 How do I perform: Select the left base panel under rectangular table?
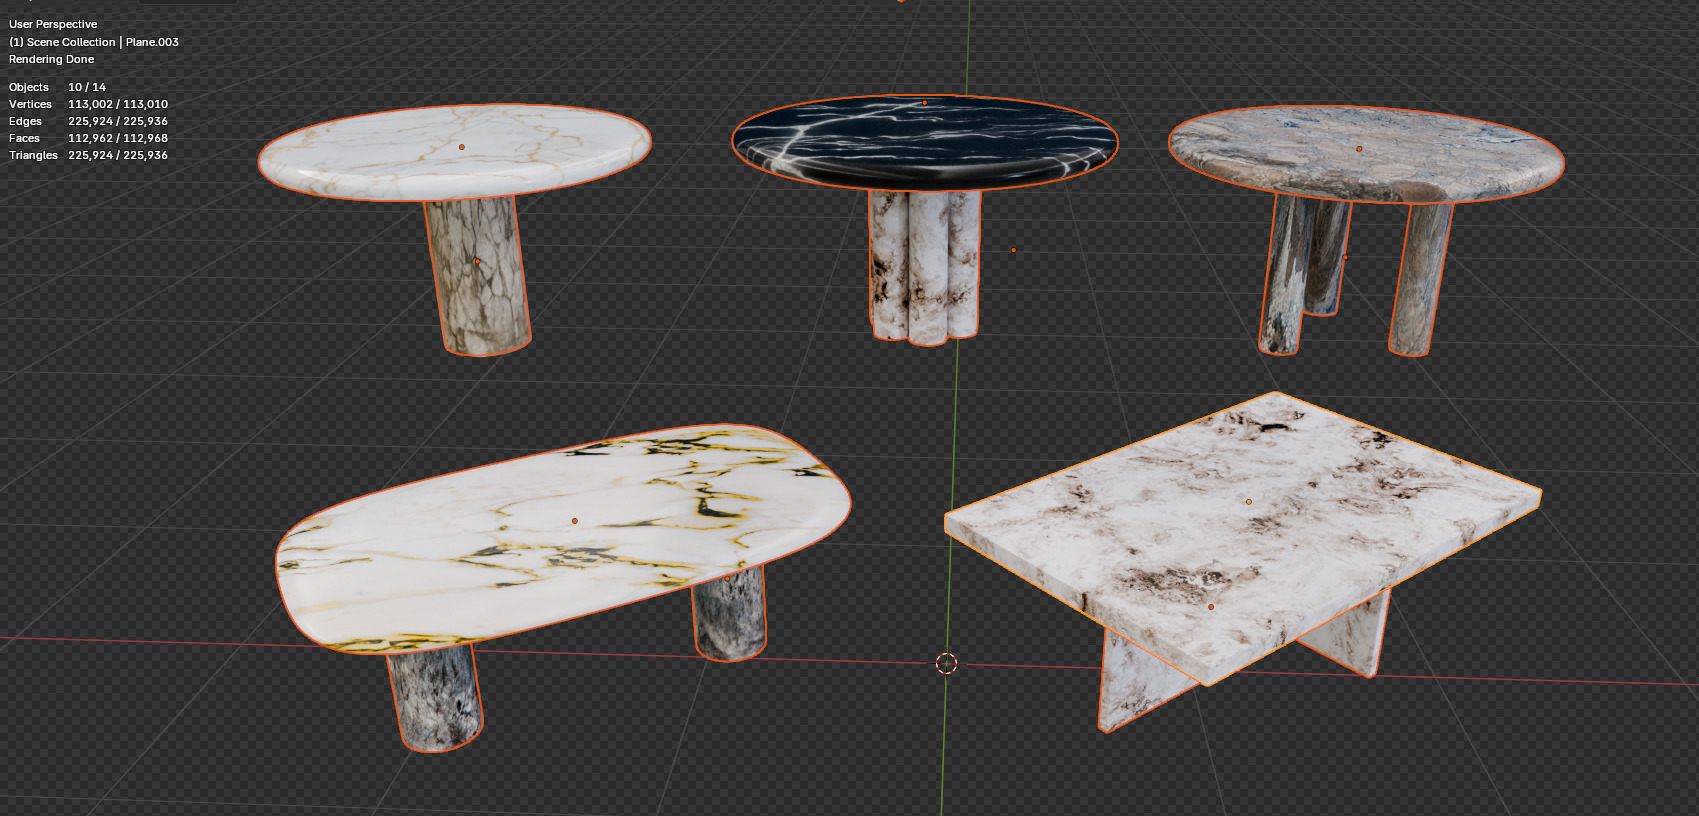click(1140, 682)
